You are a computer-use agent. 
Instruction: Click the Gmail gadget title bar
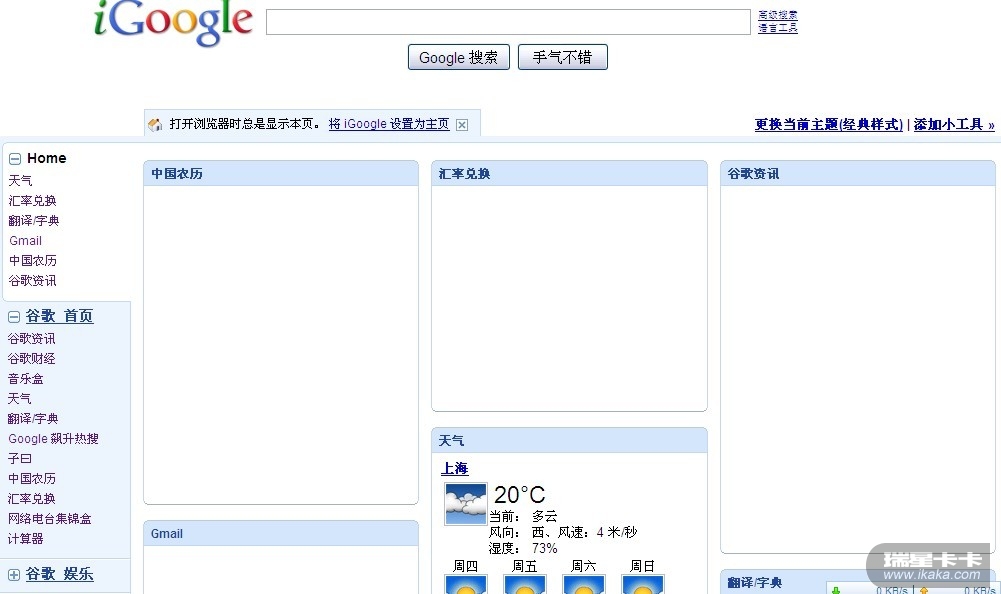click(x=281, y=533)
